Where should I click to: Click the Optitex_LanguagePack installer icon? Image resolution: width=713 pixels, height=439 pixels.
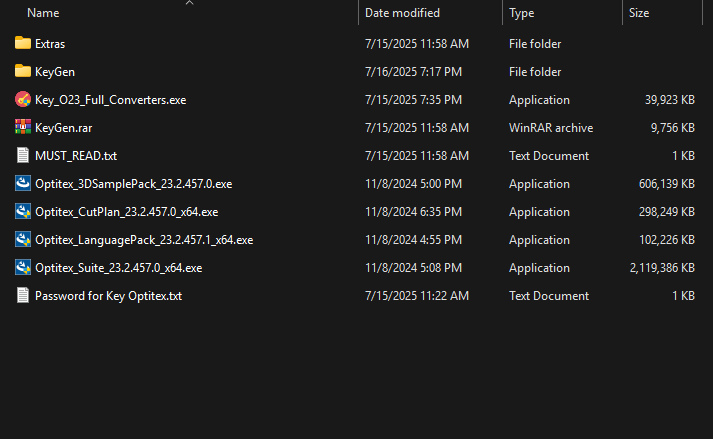point(23,240)
